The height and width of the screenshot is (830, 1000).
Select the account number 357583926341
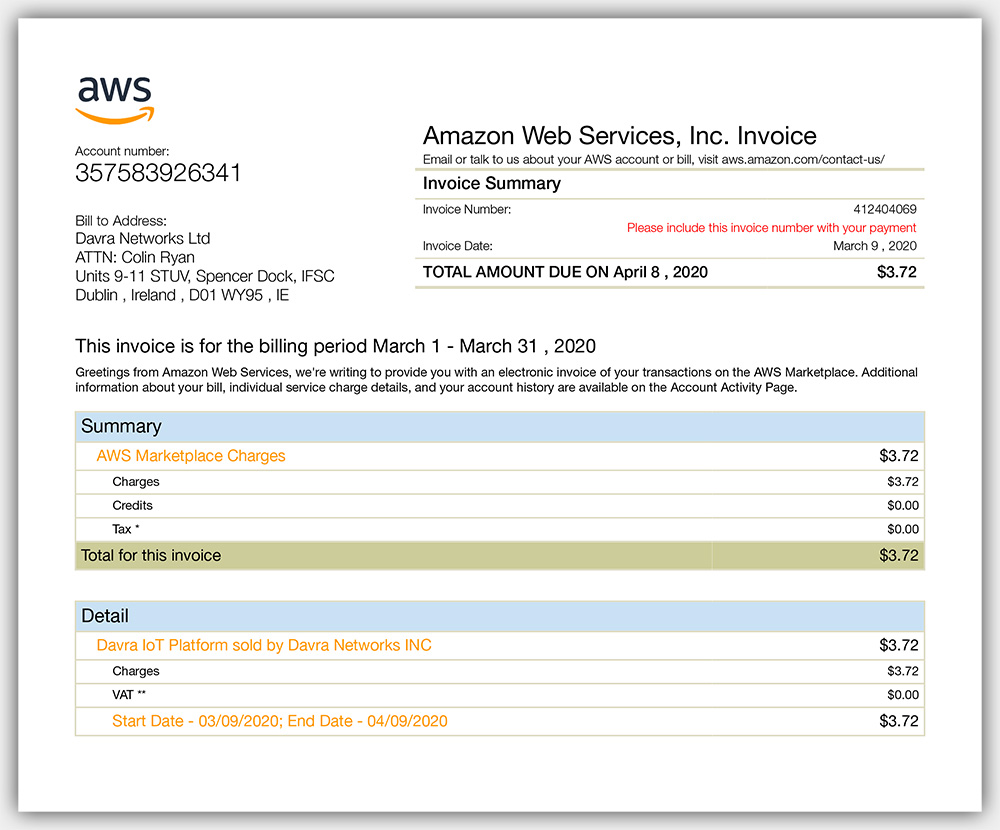(x=158, y=173)
